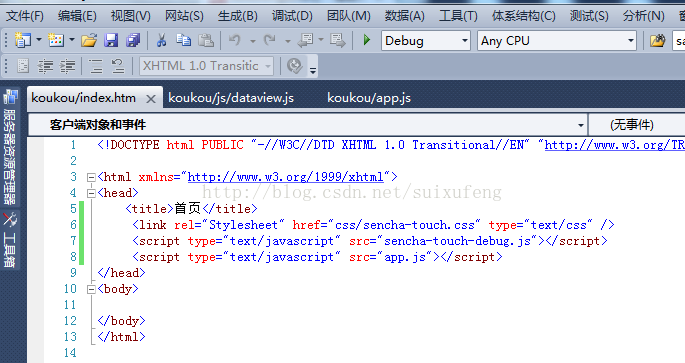Screen dimensions: 685x363
Task: Switch to the koukou/js/dataview.js tab
Action: click(231, 98)
